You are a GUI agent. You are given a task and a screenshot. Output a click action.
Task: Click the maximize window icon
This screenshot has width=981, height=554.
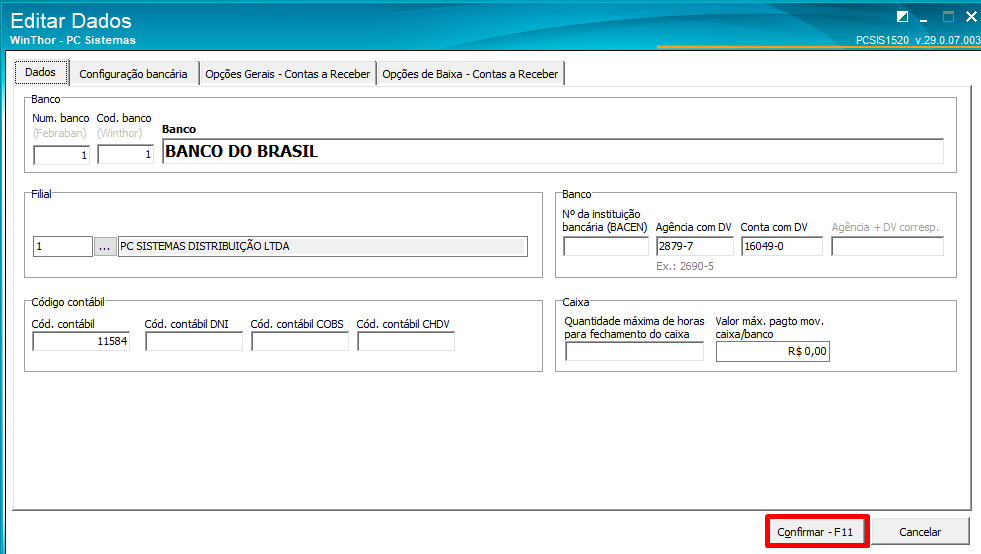[948, 17]
